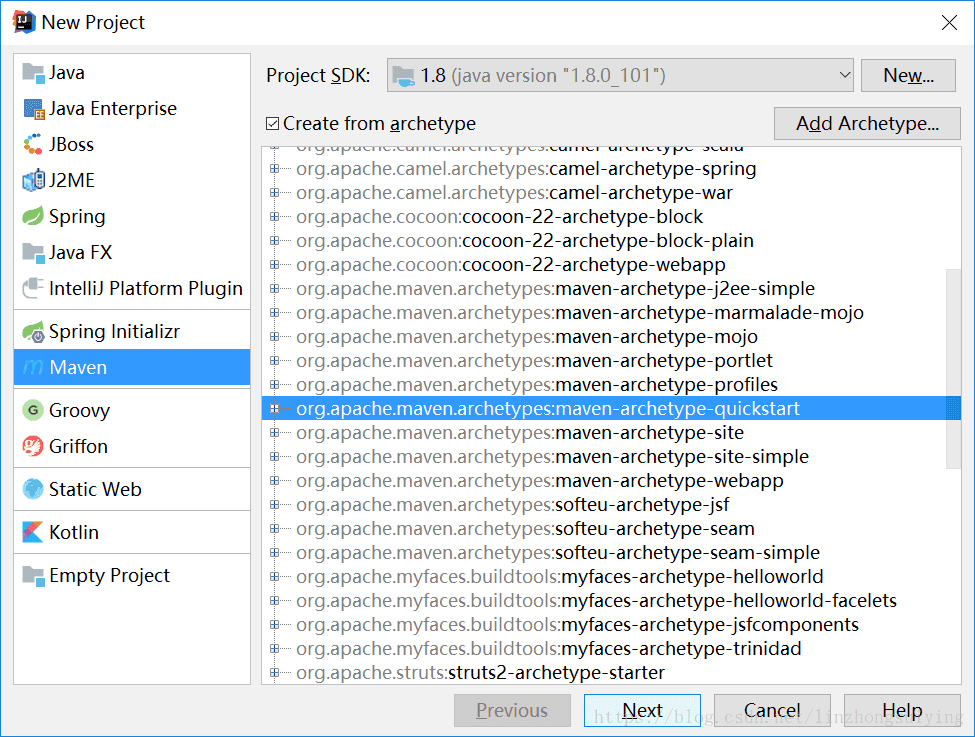Viewport: 975px width, 737px height.
Task: Select Static Web project type
Action: click(x=132, y=489)
